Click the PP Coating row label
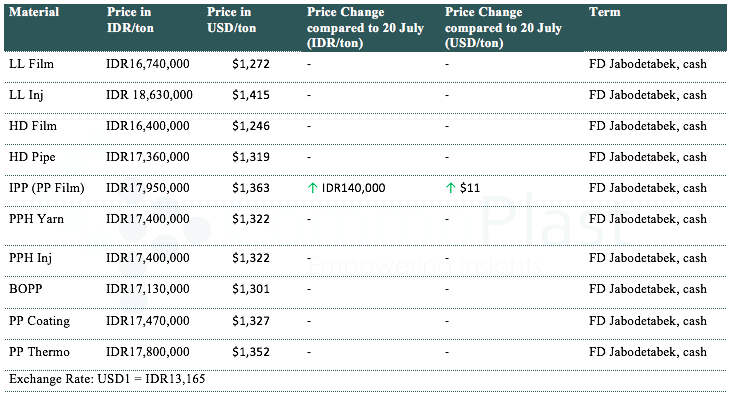The width and height of the screenshot is (732, 400). [x=39, y=321]
